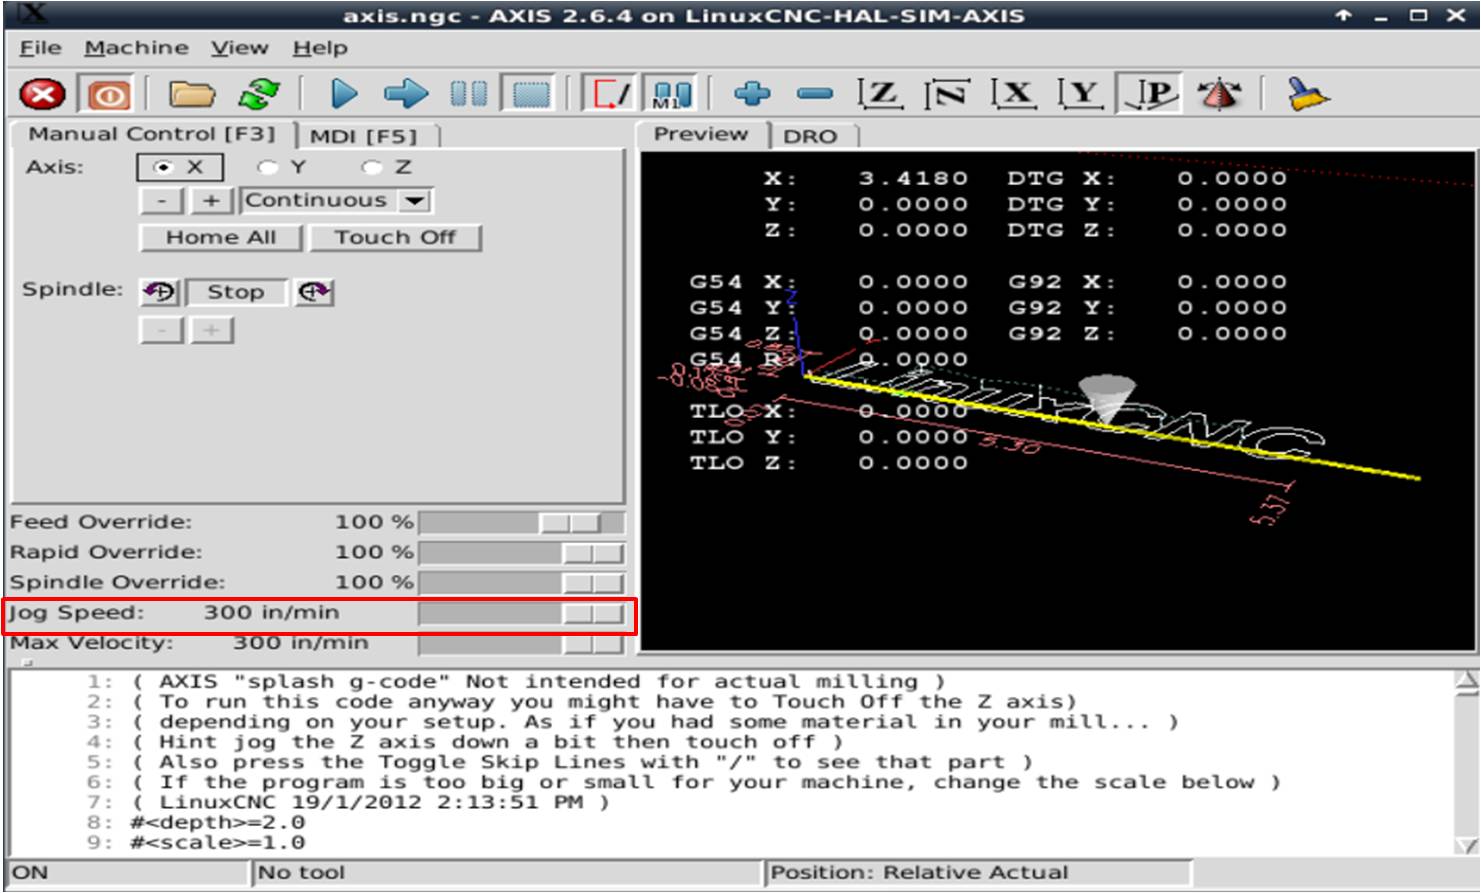The image size is (1481, 893).
Task: Start spindle counterclockwise icon
Action: point(159,292)
